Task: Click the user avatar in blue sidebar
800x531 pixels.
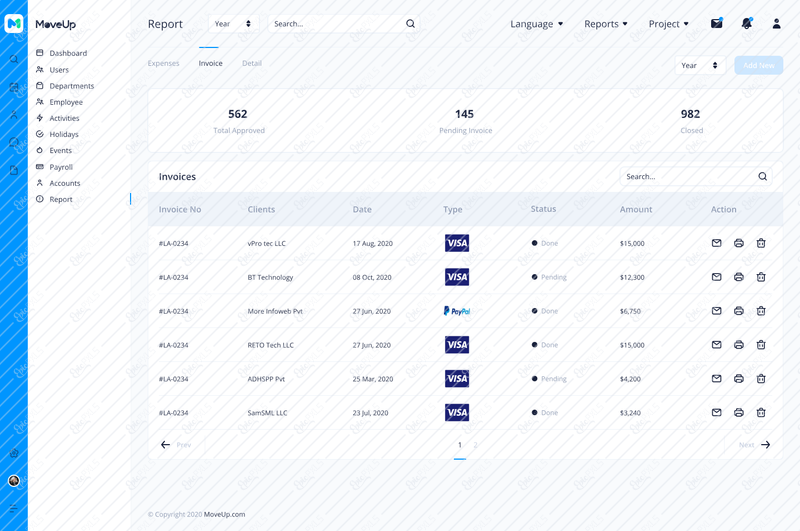Action: [14, 481]
